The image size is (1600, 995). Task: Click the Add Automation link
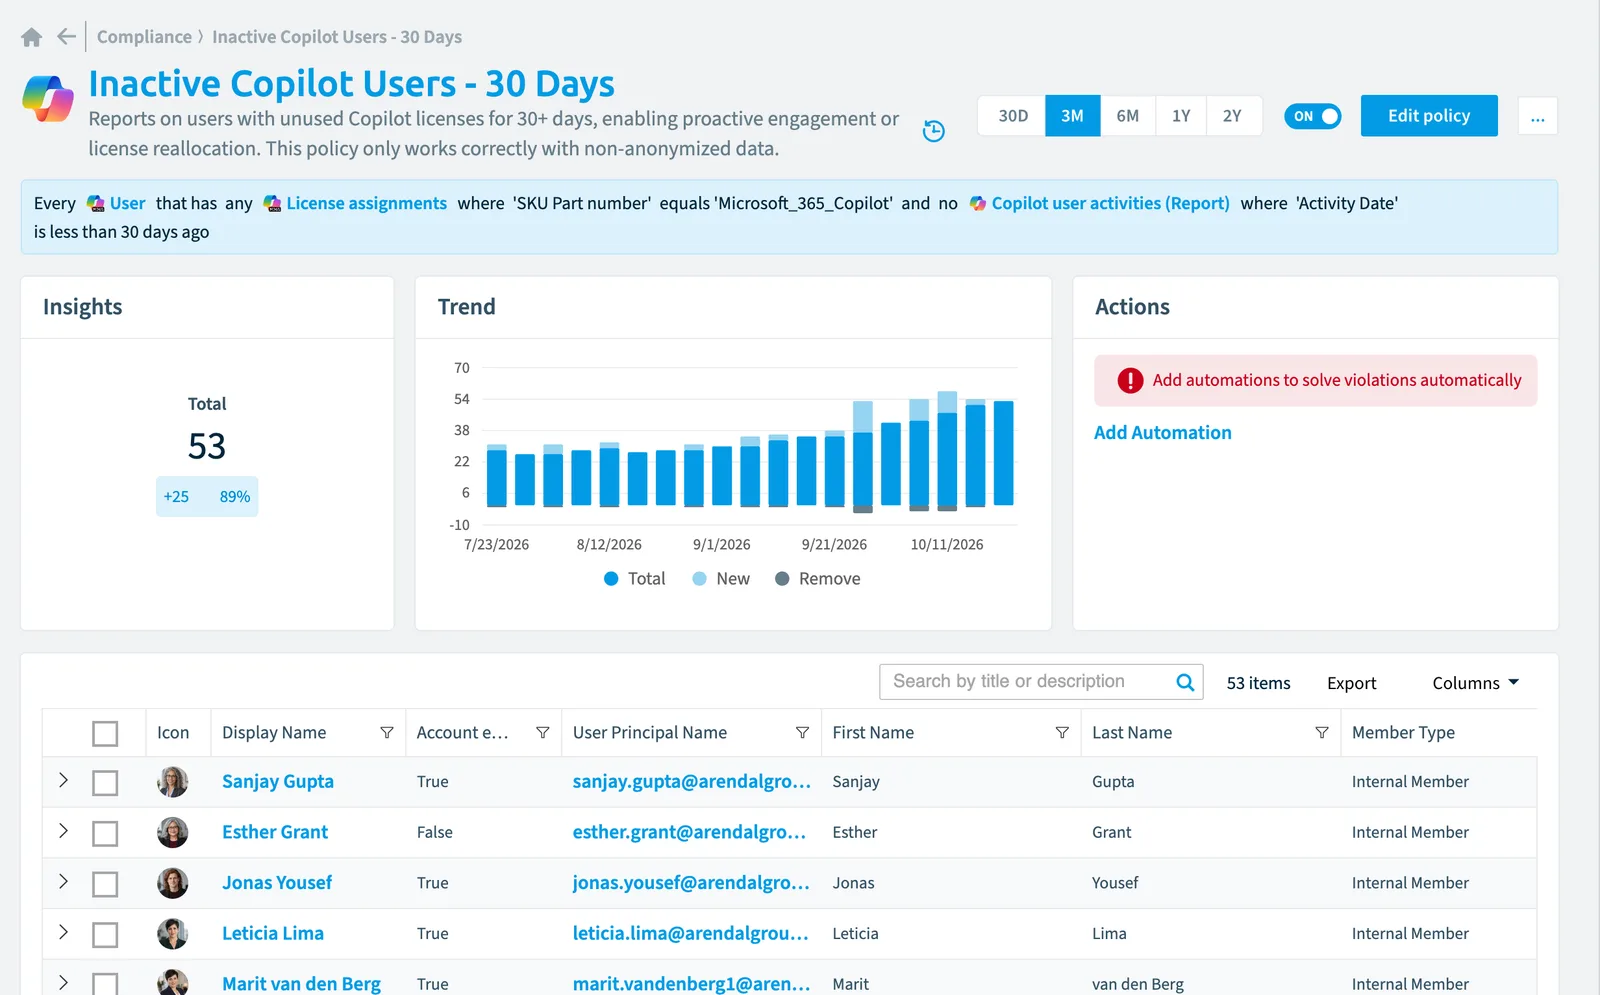click(1162, 433)
